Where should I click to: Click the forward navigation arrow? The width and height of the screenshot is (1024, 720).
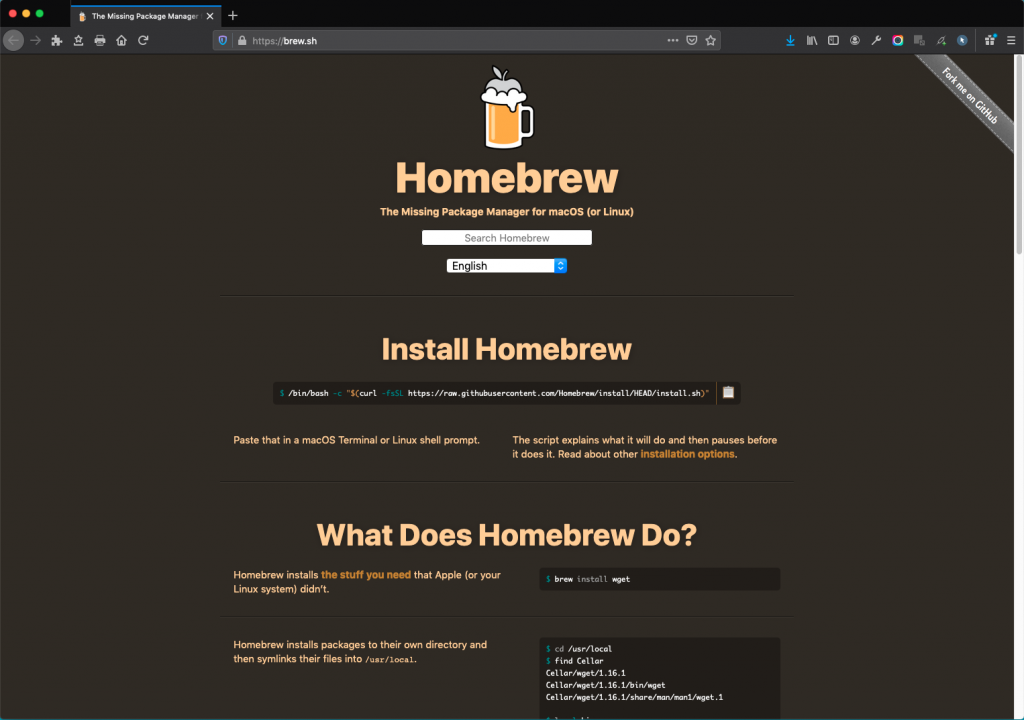point(36,41)
